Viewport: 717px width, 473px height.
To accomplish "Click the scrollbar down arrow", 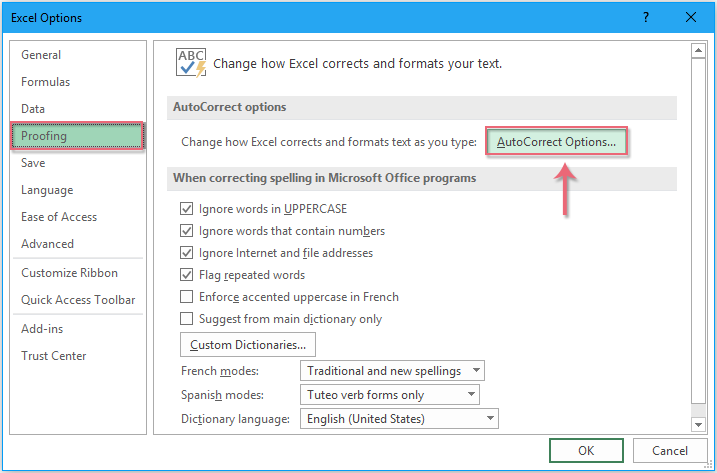I will [698, 424].
